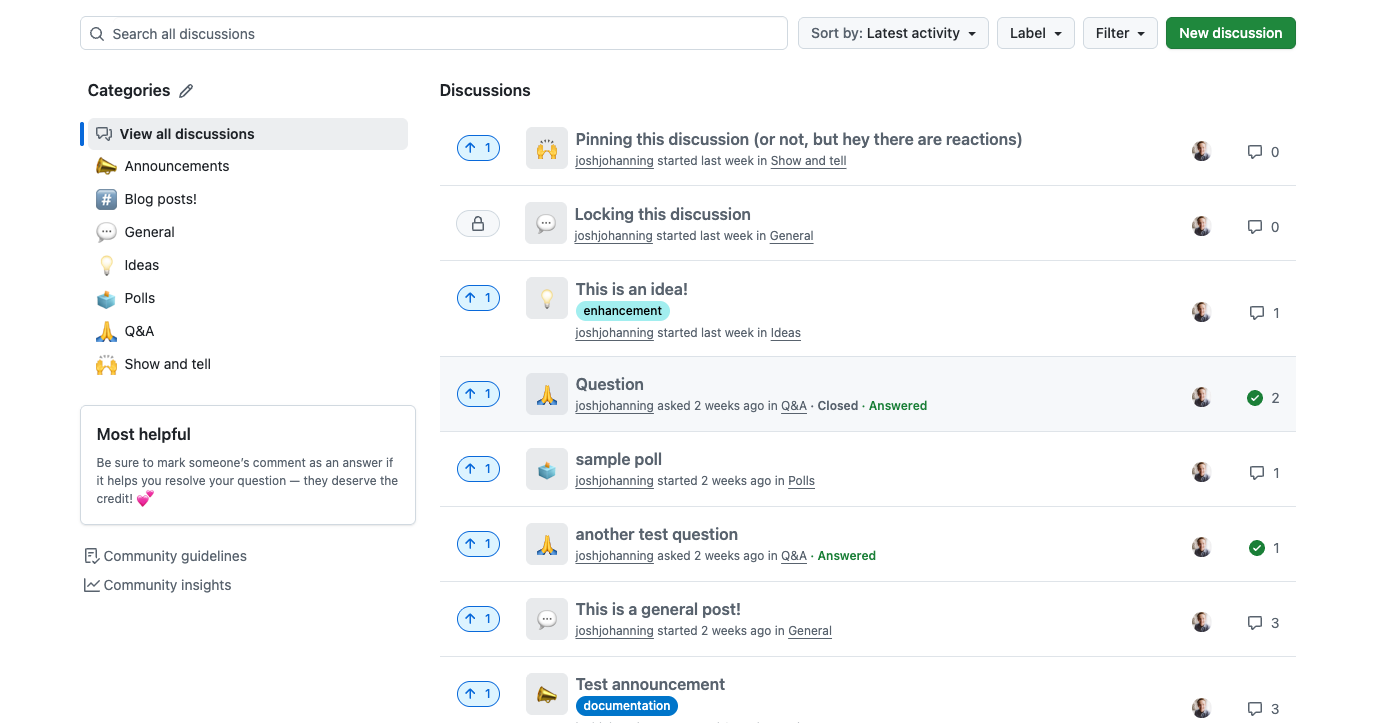Select the Ideas light bulb category icon

105,264
